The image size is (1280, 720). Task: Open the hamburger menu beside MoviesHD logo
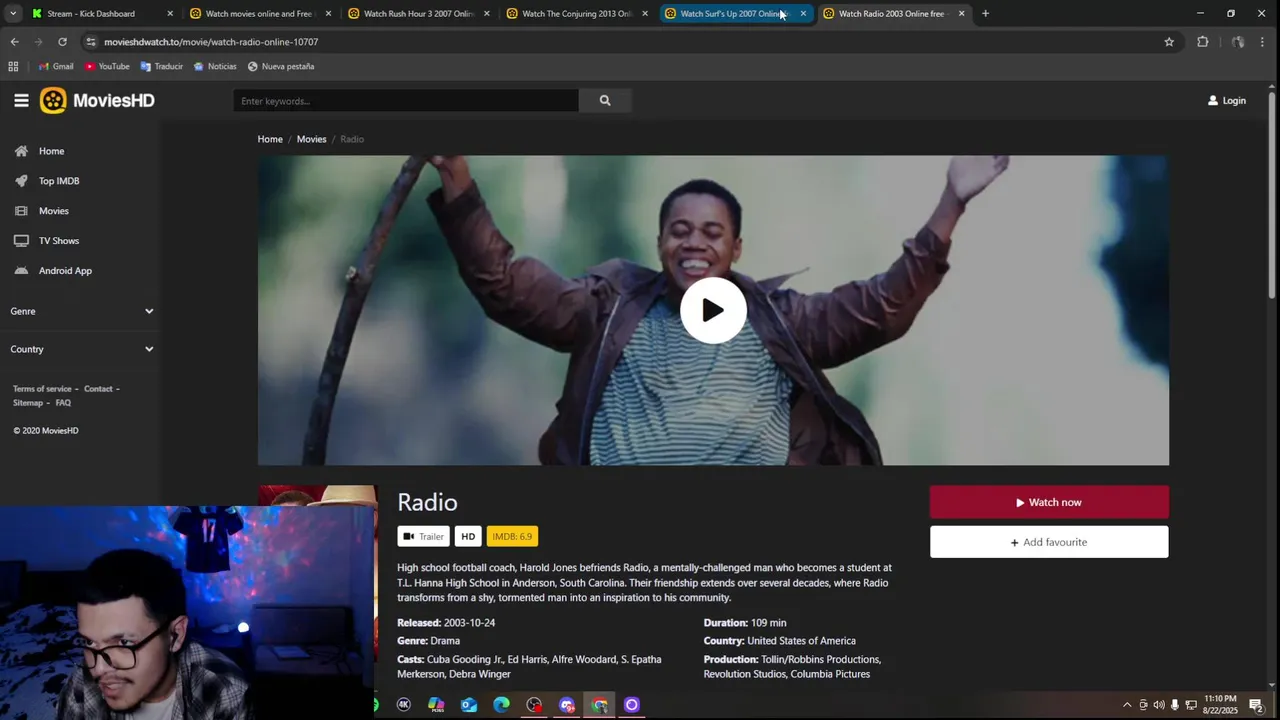coord(21,100)
